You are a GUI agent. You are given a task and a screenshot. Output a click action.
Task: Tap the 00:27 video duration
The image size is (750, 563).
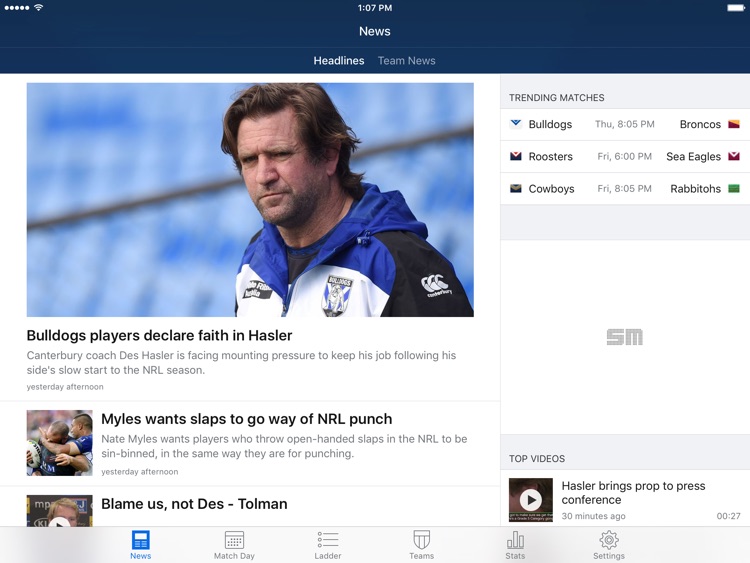coord(728,516)
